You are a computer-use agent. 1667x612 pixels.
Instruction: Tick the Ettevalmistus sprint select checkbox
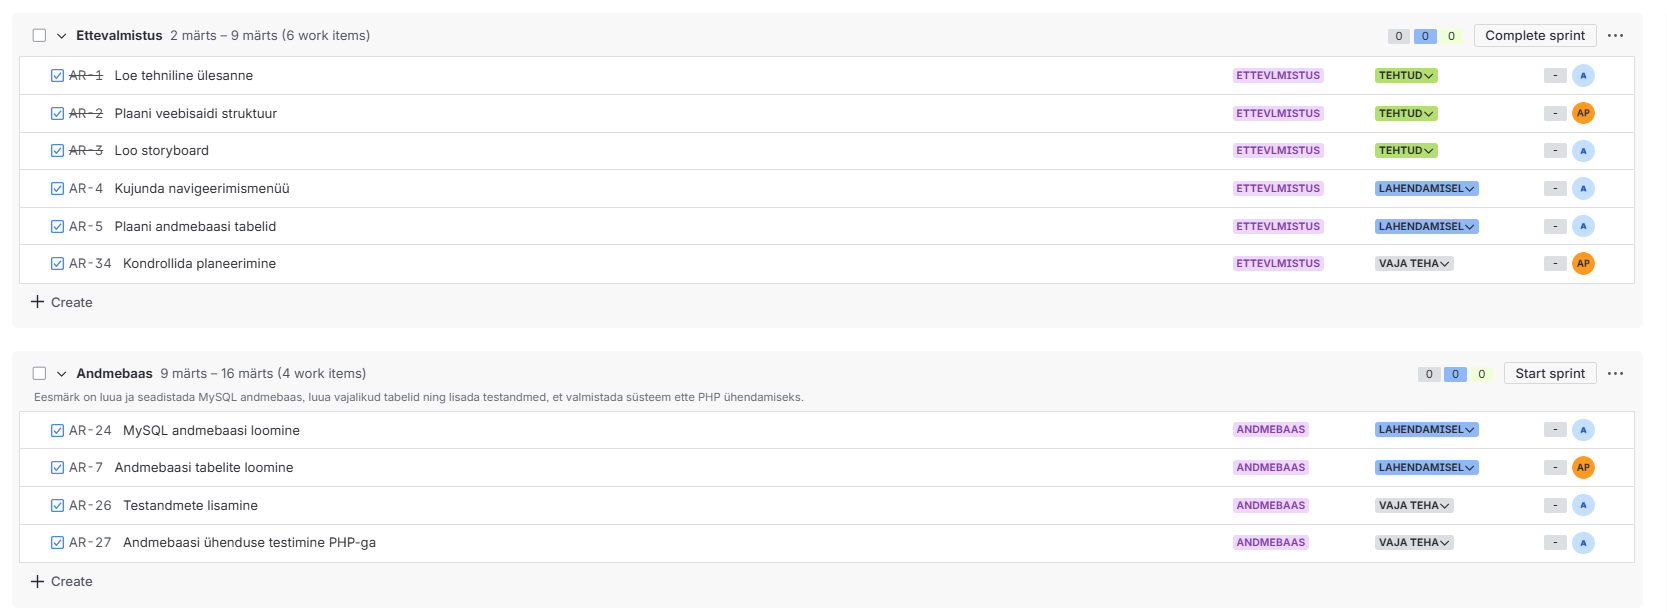click(40, 36)
